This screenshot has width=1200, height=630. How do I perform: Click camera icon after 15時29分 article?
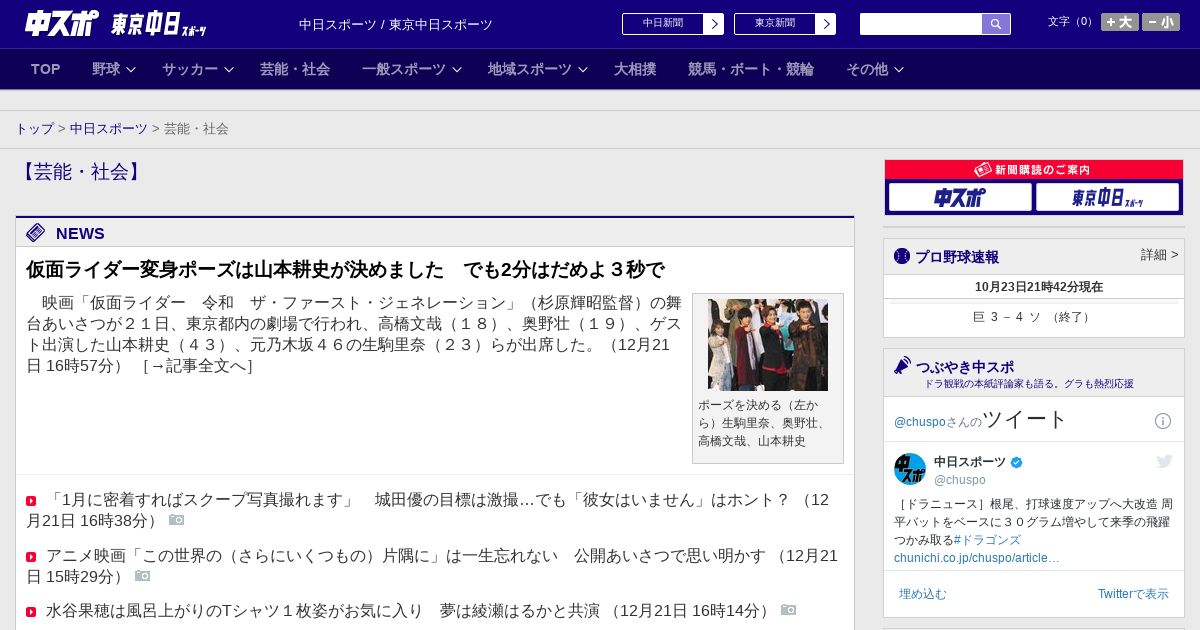[142, 576]
